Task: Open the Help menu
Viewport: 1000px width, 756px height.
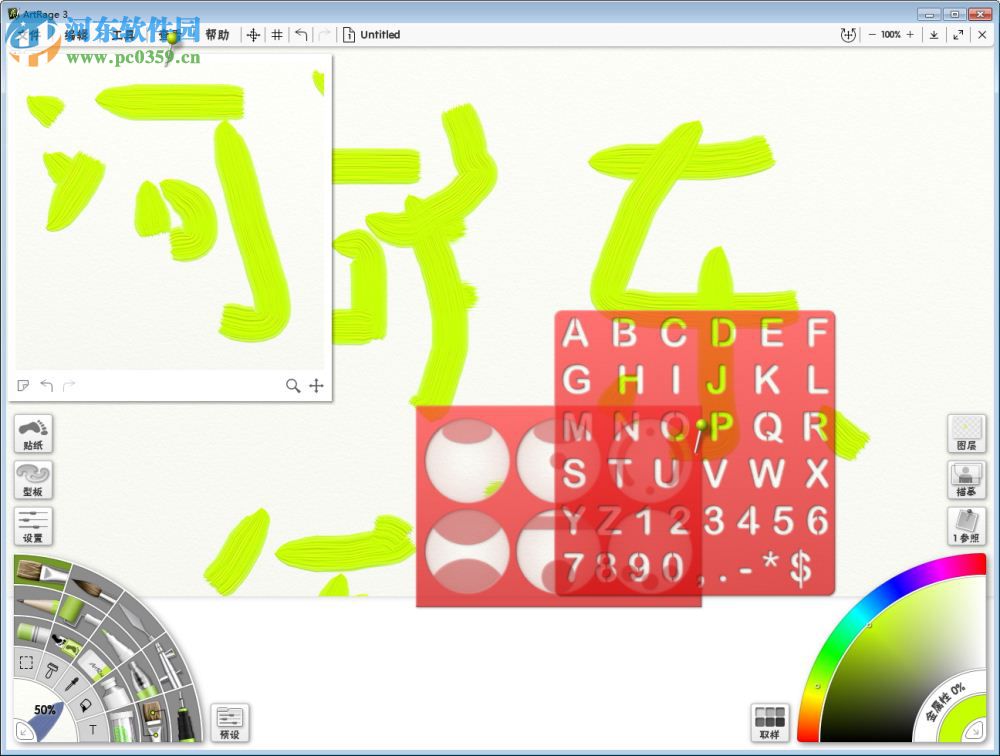Action: pos(219,35)
